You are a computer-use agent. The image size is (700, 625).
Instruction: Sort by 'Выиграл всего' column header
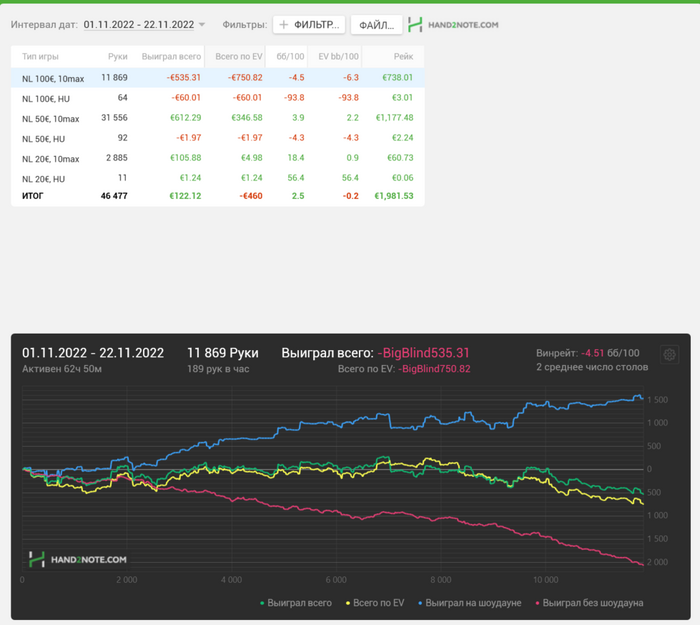pos(171,58)
